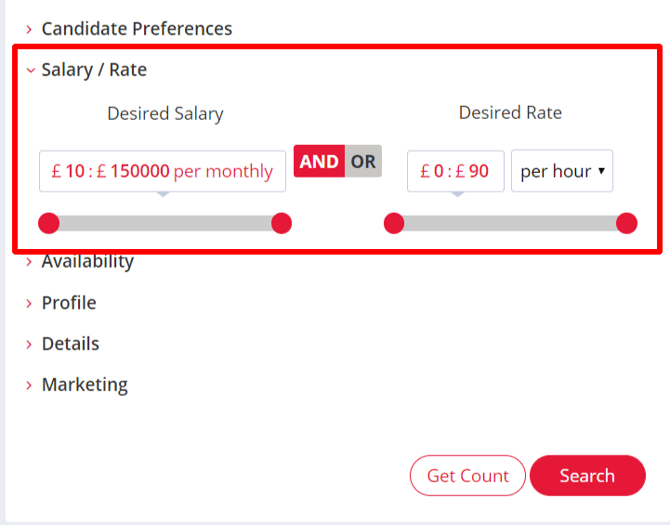
Task: Click the salary slider maximum handle
Action: tap(281, 223)
